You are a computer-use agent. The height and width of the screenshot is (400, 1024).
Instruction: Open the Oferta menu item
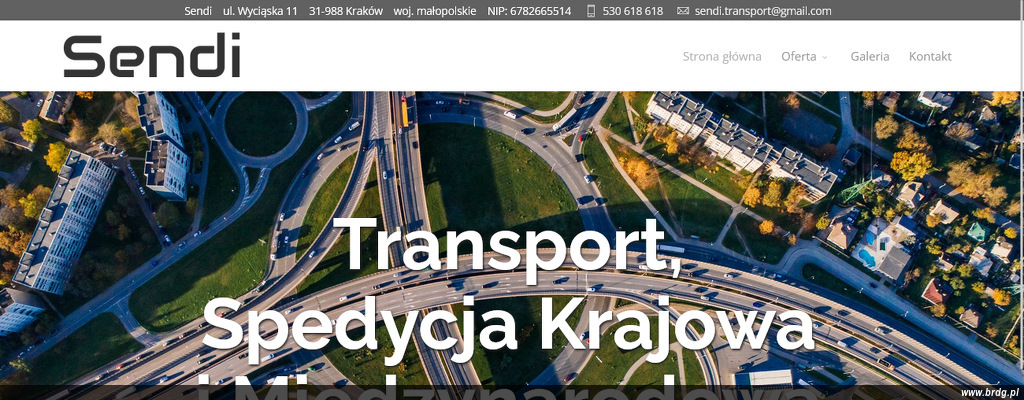click(x=799, y=57)
